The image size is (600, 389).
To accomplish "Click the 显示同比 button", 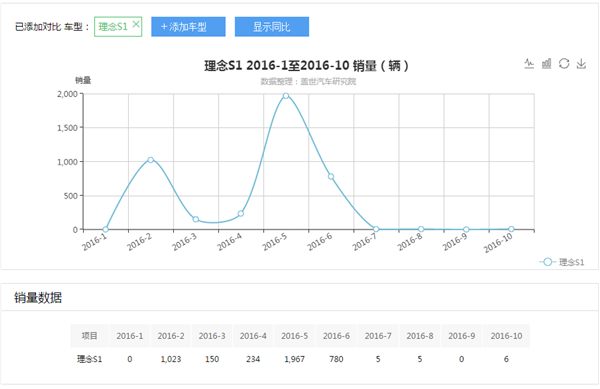I will click(272, 27).
